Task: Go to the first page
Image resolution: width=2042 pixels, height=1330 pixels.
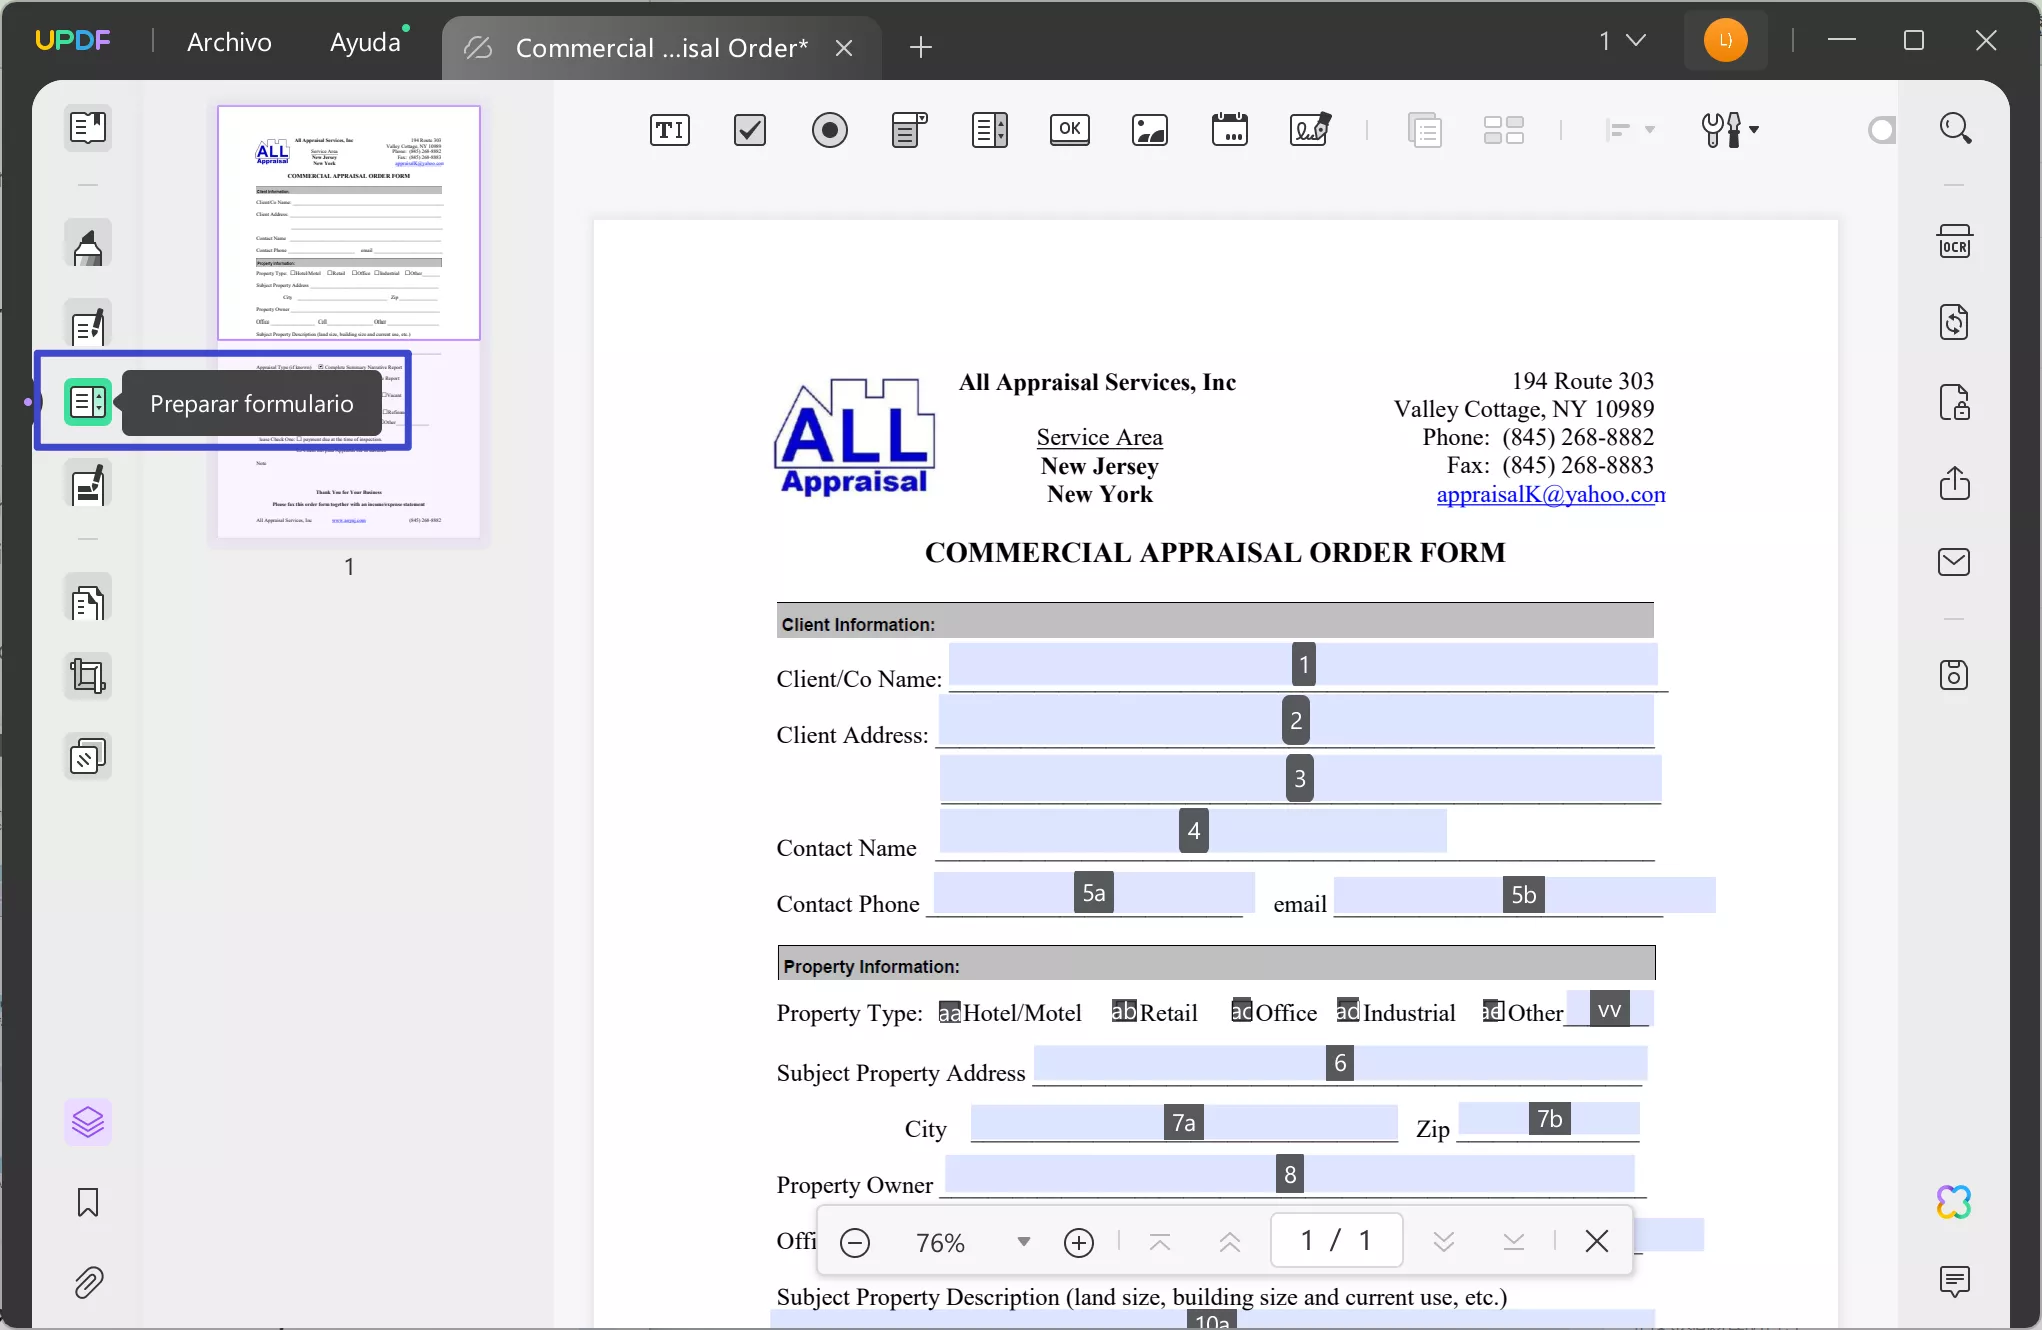Action: click(1160, 1242)
